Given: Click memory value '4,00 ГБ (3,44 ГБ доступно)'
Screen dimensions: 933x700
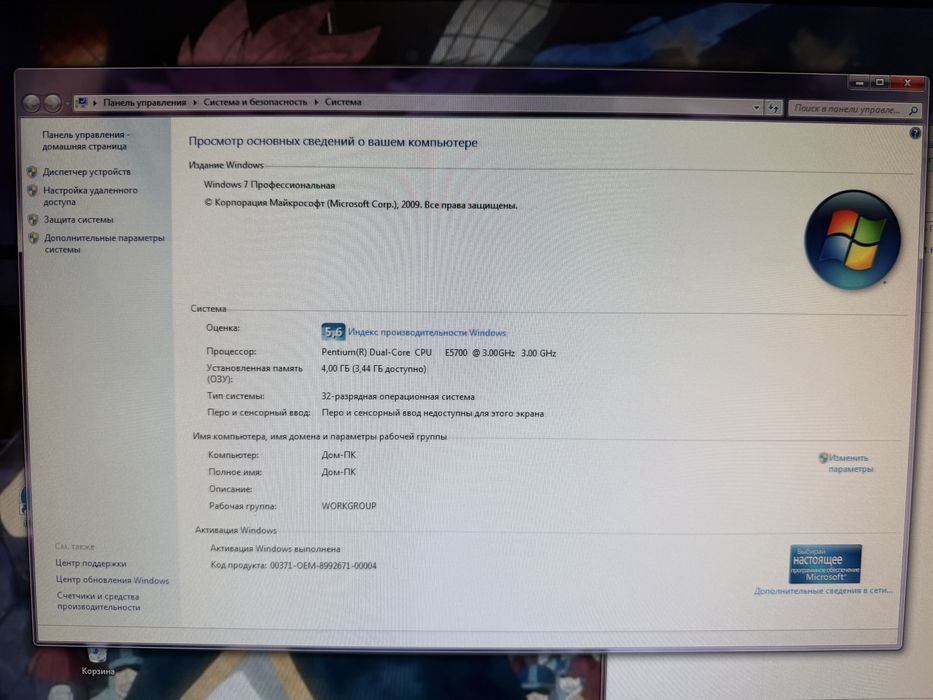Looking at the screenshot, I should 374,369.
